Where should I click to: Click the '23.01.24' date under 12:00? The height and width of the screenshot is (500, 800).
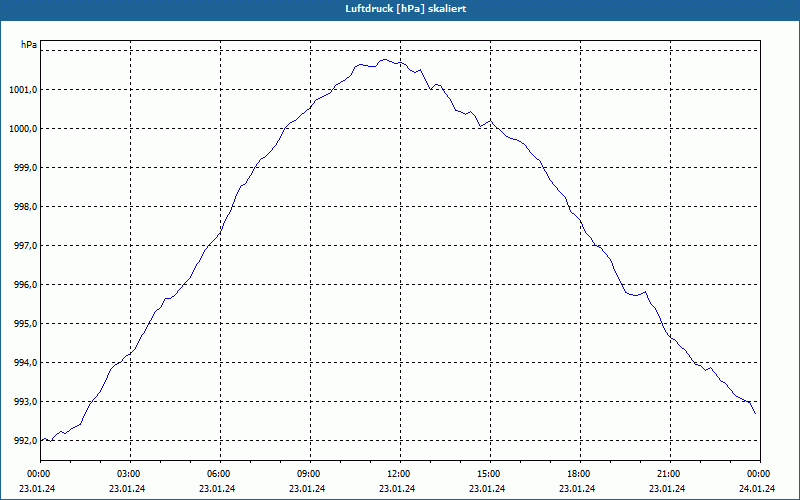pyautogui.click(x=397, y=488)
